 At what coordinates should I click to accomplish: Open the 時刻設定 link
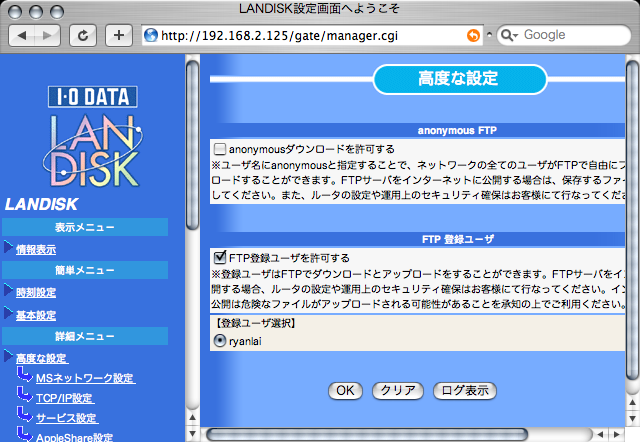(x=36, y=293)
